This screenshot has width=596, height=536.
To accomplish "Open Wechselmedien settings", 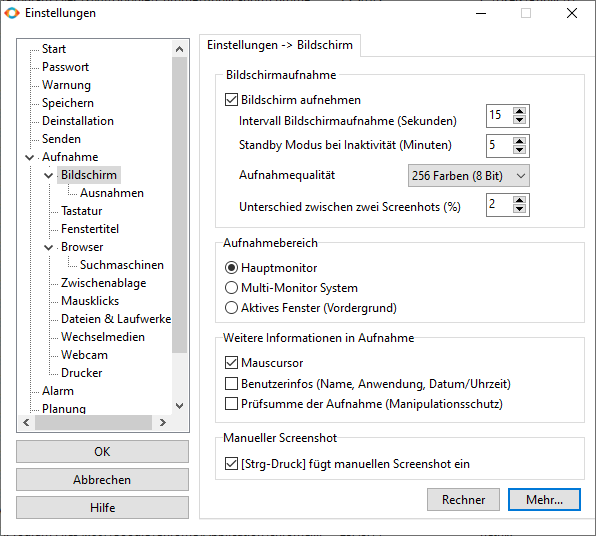I will pyautogui.click(x=103, y=337).
